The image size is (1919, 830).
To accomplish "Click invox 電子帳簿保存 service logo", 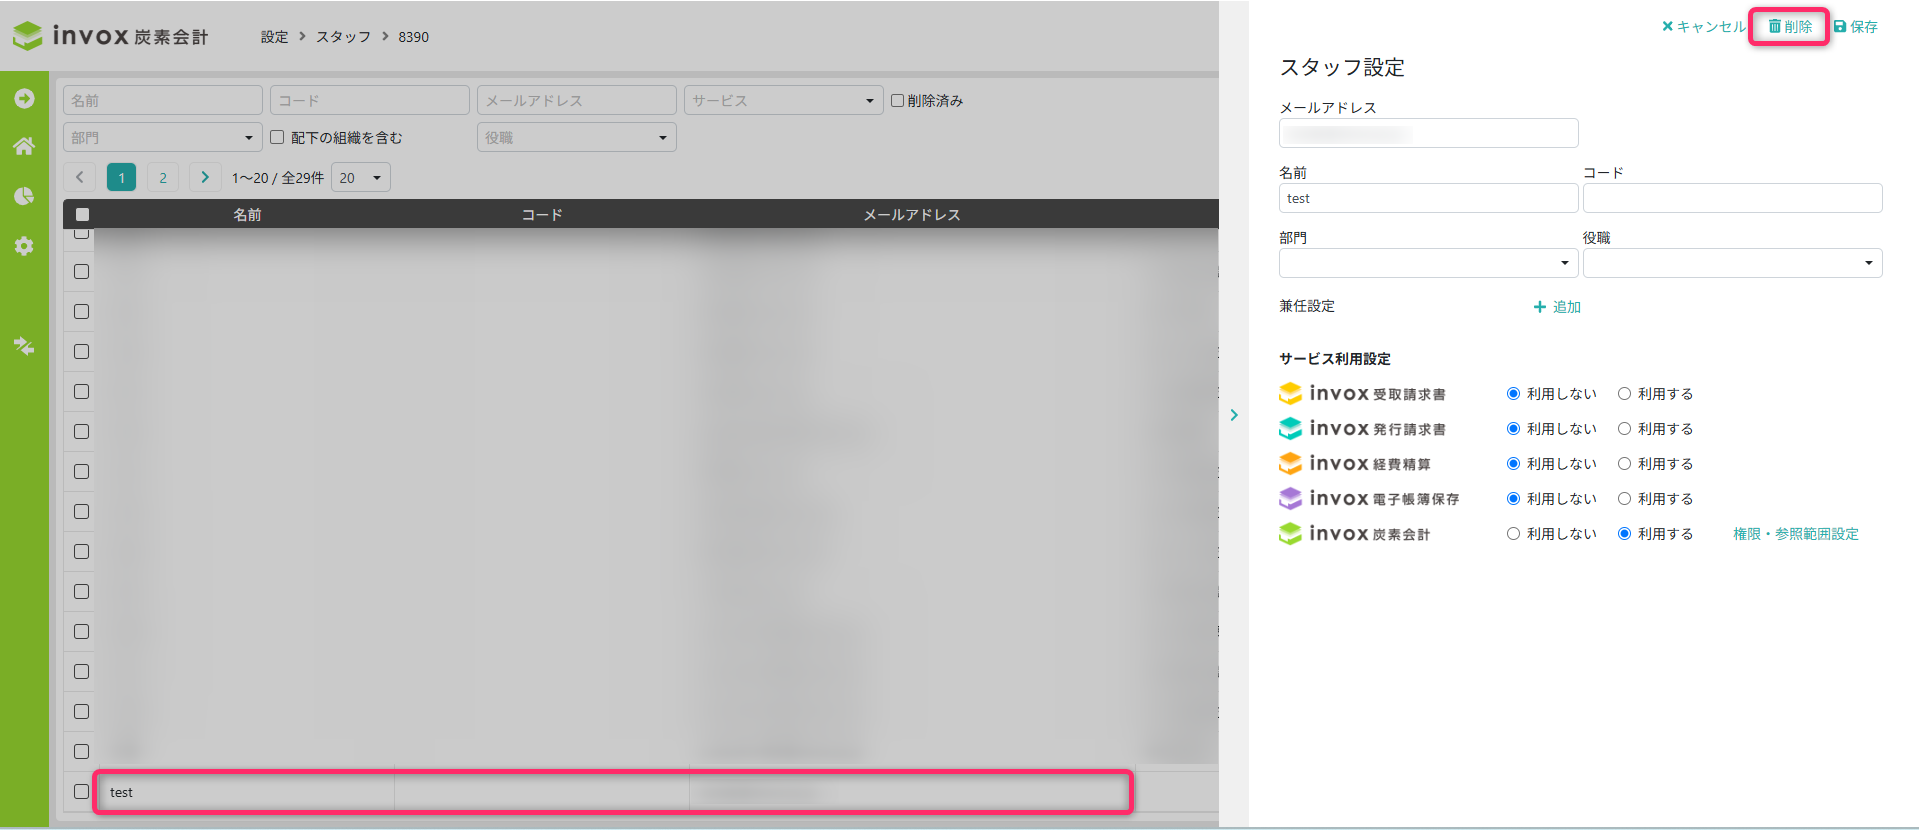I will [1369, 499].
